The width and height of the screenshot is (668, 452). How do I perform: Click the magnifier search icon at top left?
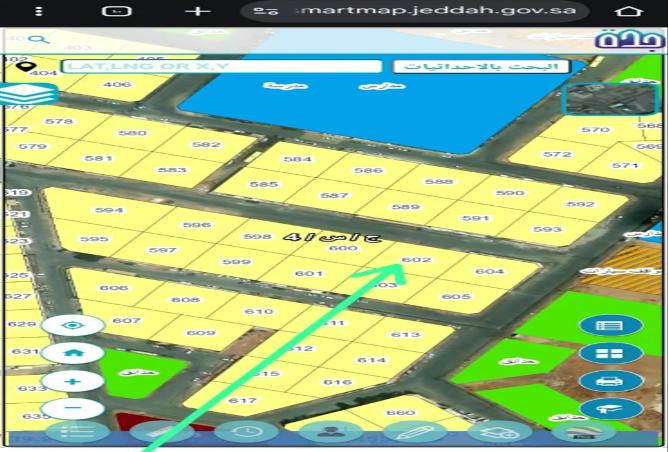point(38,40)
